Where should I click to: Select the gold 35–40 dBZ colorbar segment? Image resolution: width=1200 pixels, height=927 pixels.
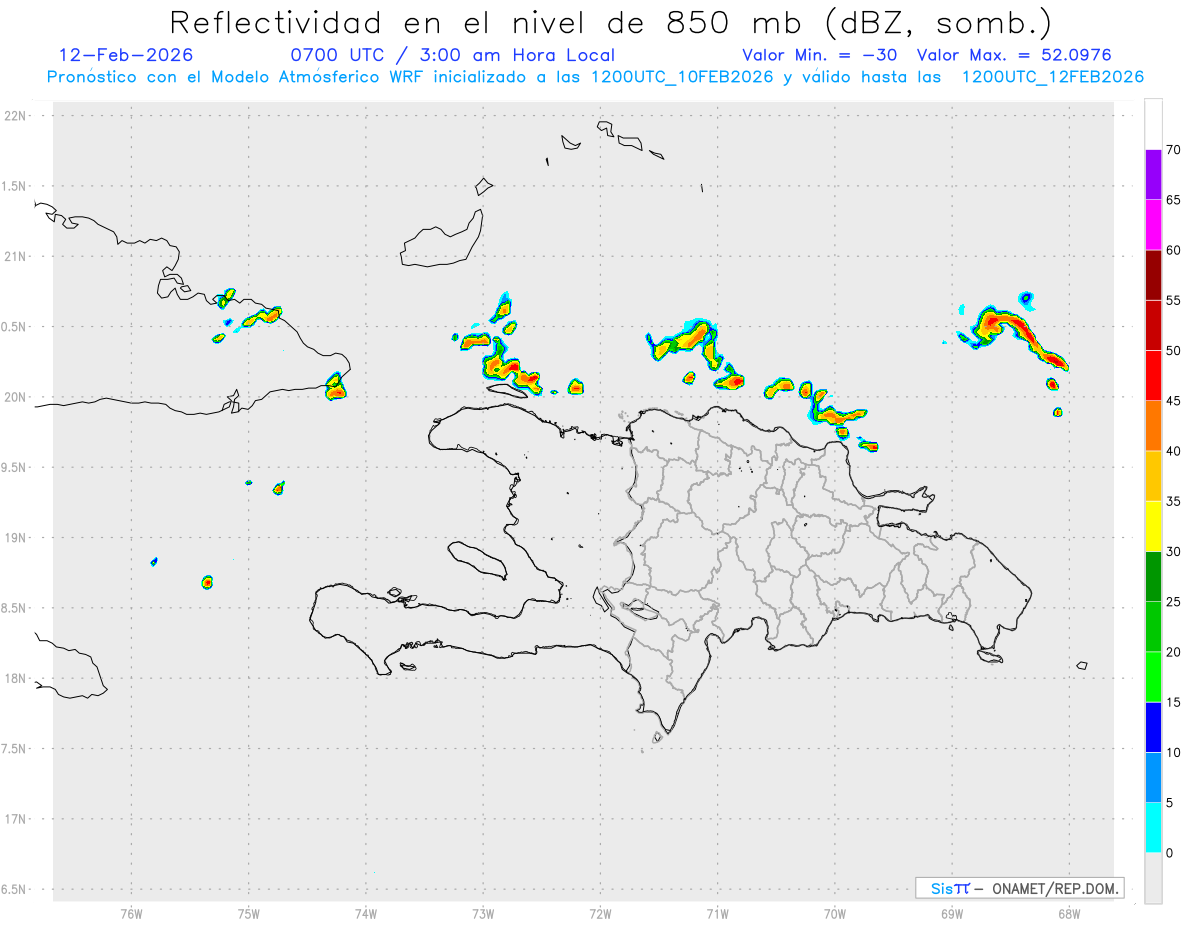[x=1153, y=476]
